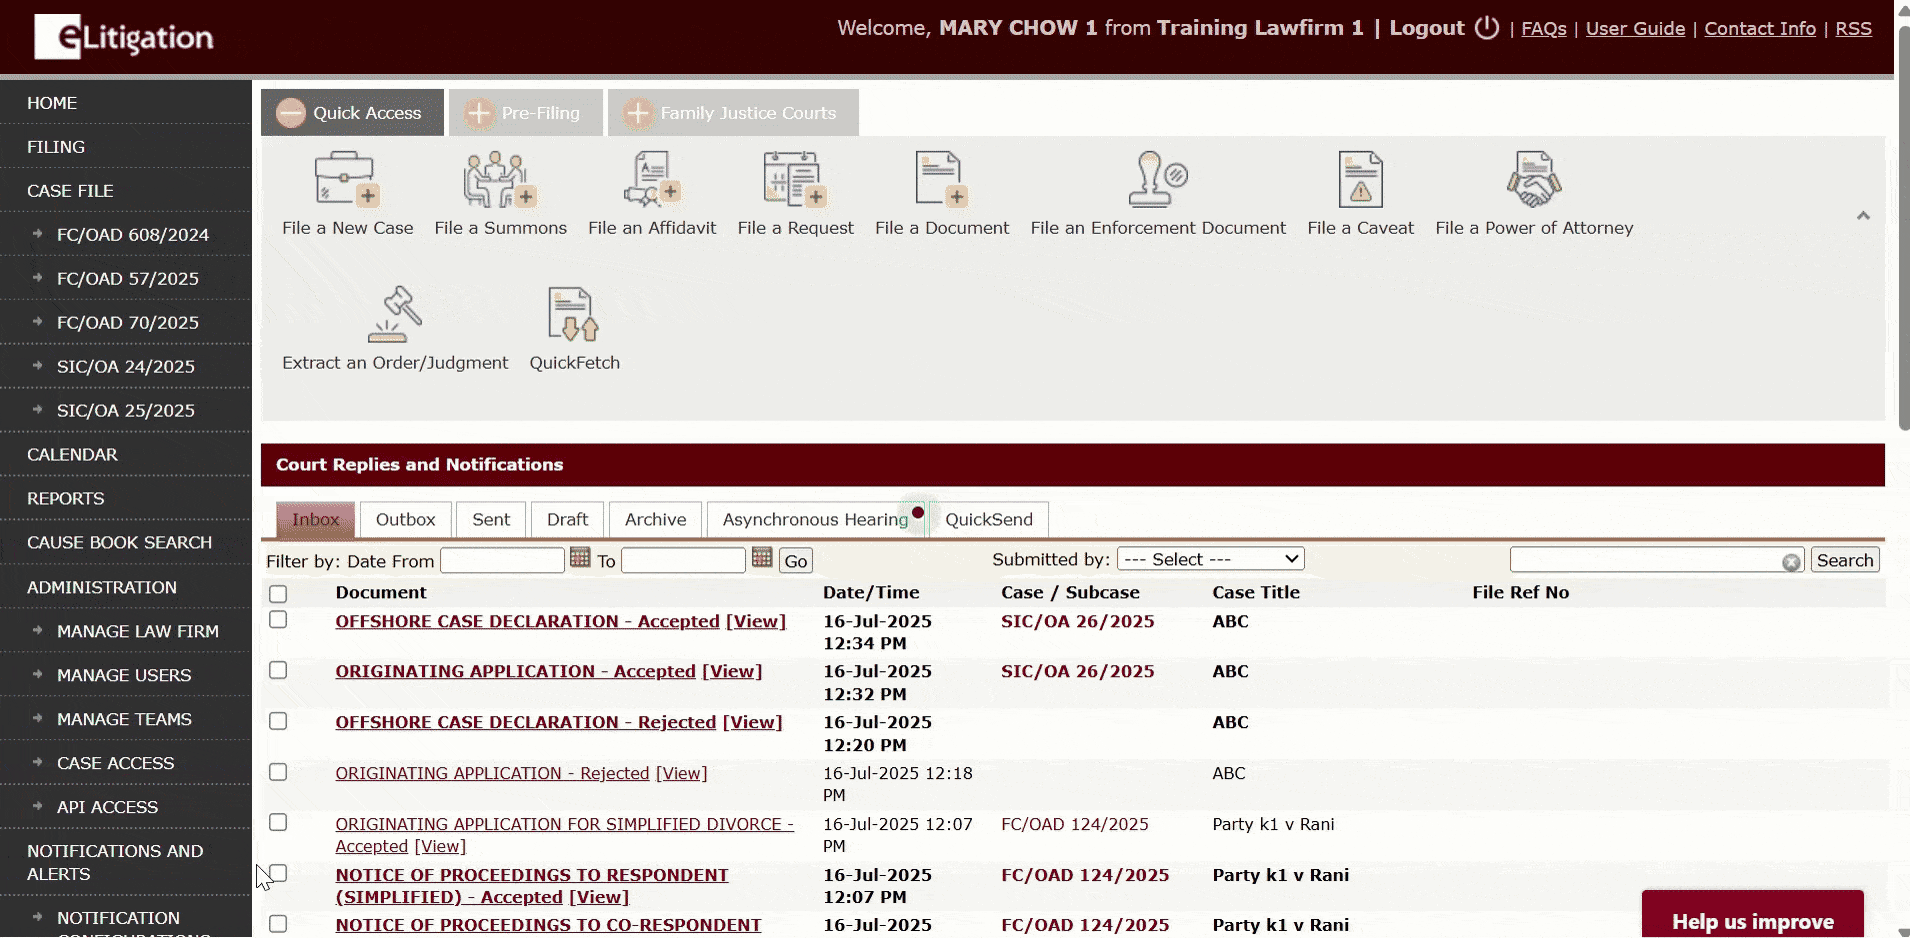Screen dimensions: 1910x938
Task: Select the File an Affidavit icon
Action: point(651,181)
